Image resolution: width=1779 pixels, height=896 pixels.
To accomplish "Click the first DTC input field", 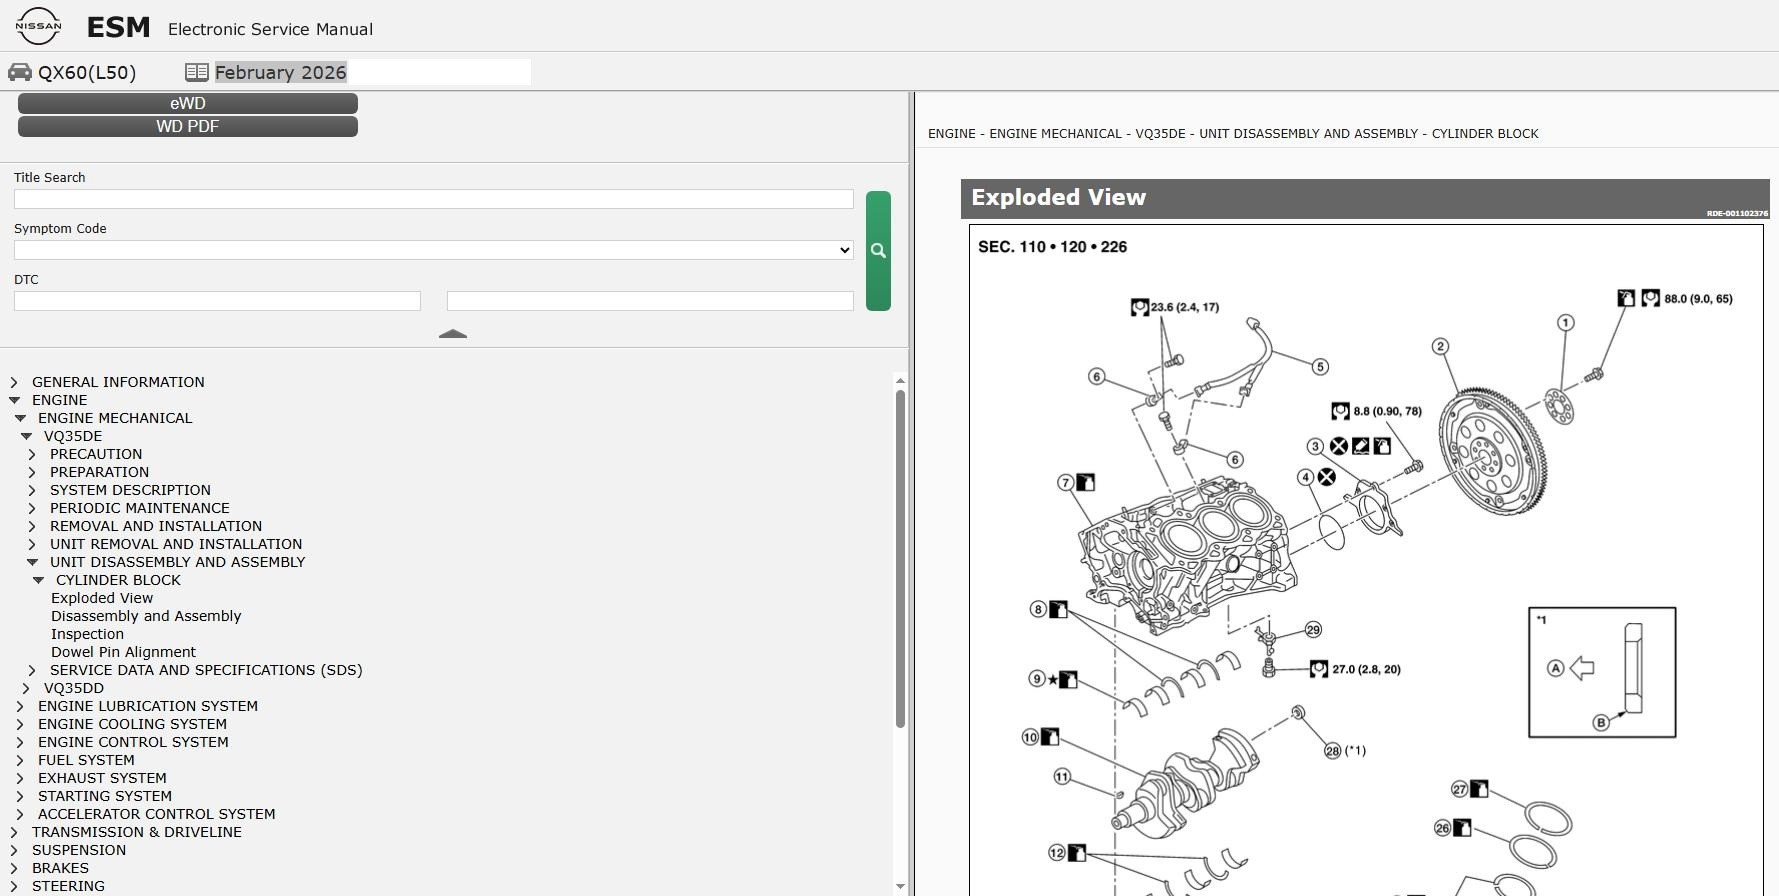I will [217, 301].
